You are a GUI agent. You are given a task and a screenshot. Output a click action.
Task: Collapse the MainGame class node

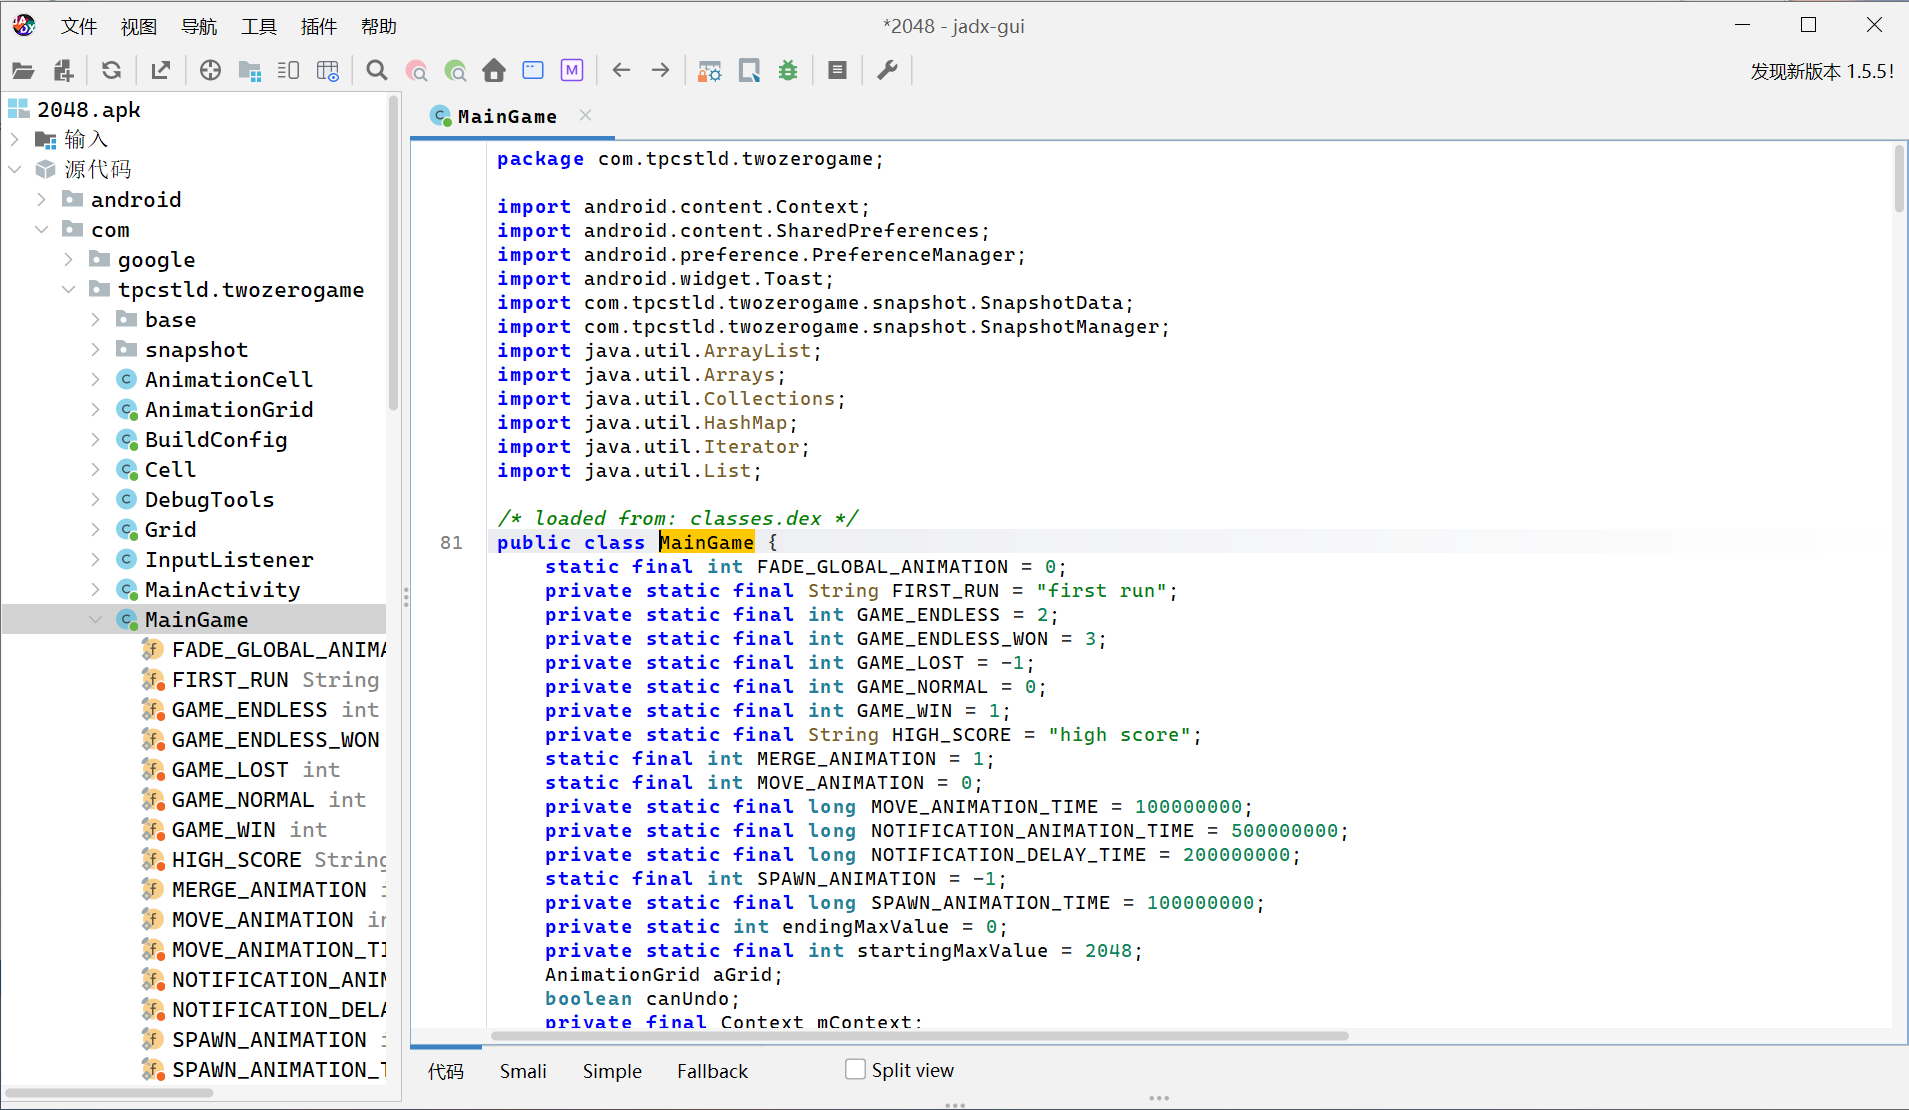(x=96, y=620)
